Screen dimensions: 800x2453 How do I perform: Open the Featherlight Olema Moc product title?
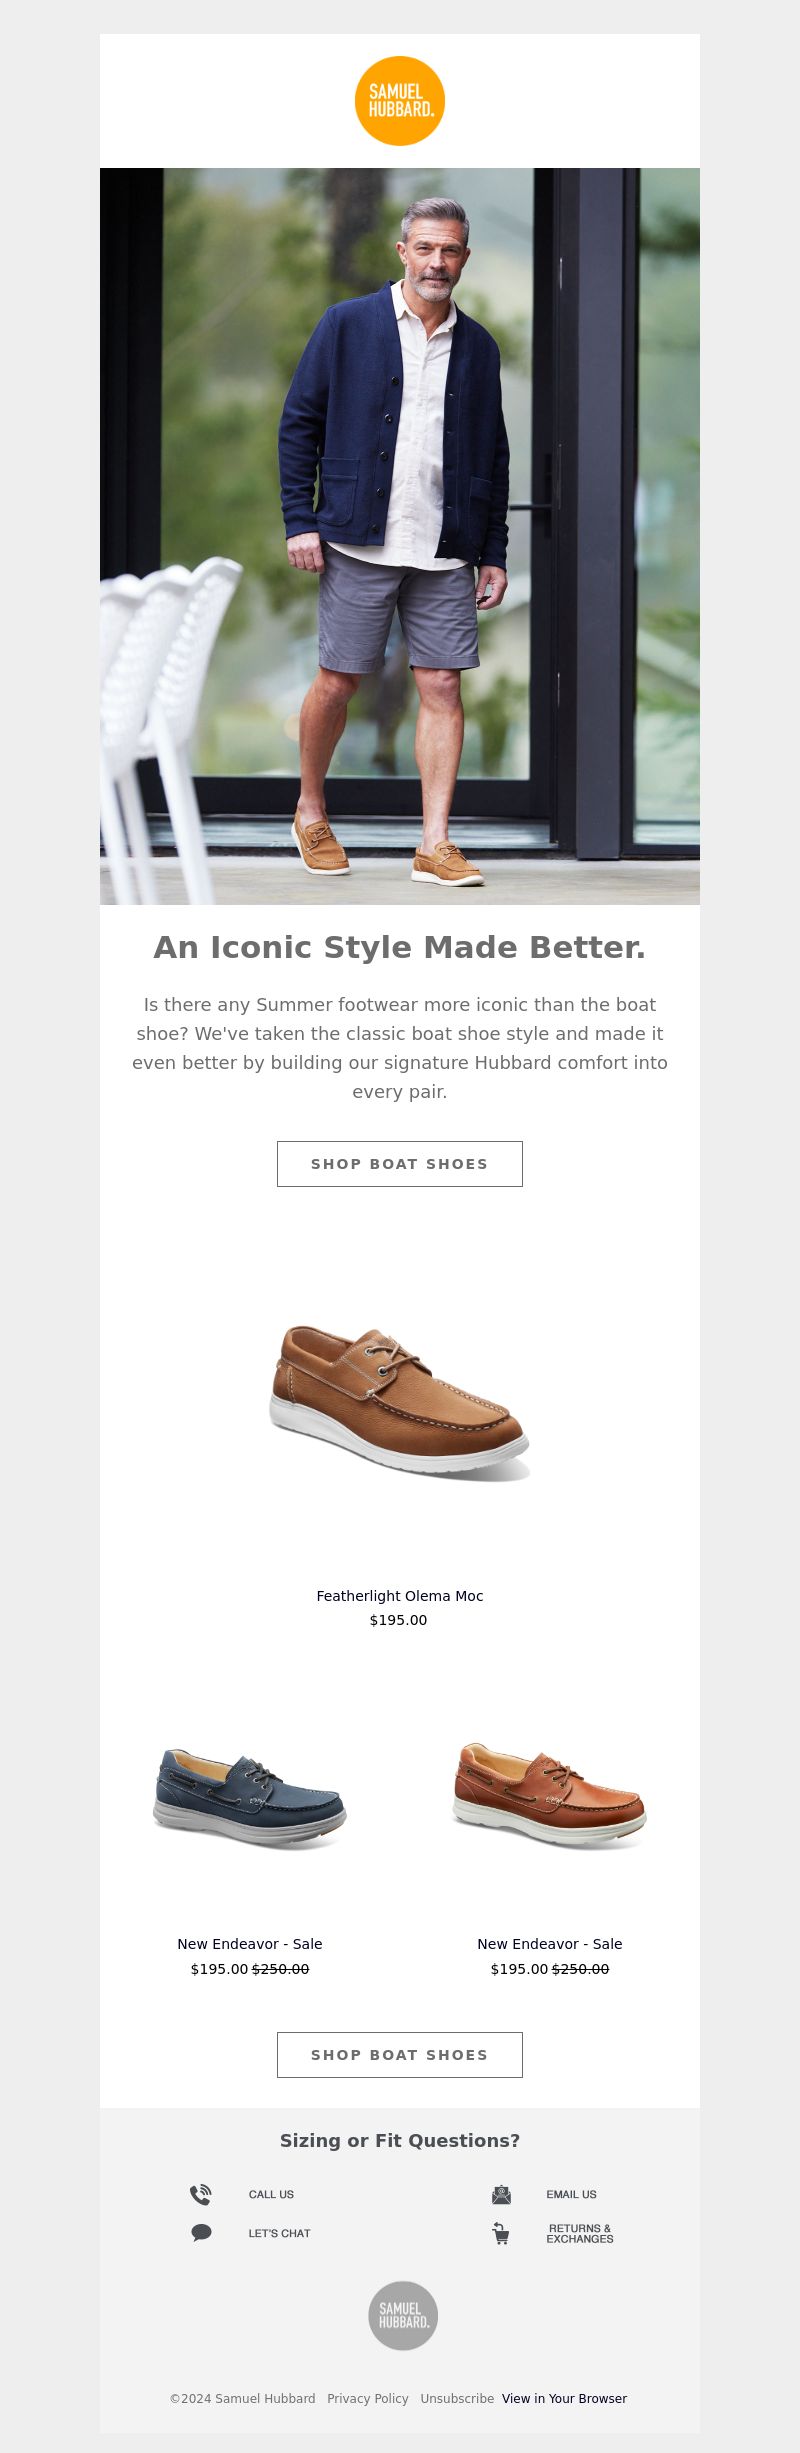(400, 1596)
